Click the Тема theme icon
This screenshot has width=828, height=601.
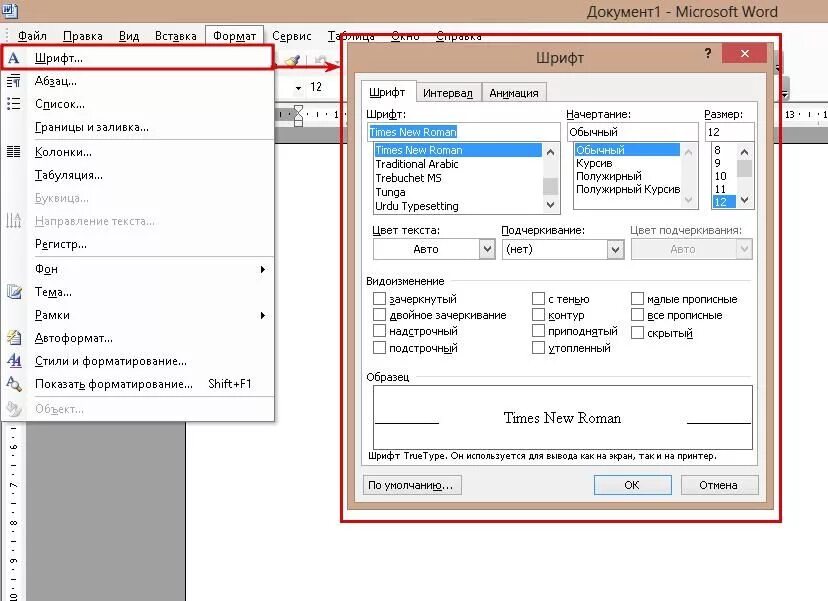pyautogui.click(x=14, y=292)
